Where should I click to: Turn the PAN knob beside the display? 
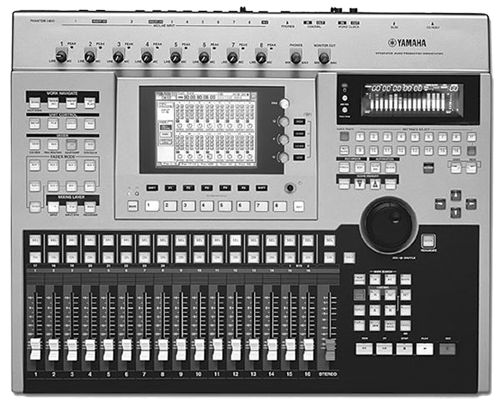[x=284, y=104]
